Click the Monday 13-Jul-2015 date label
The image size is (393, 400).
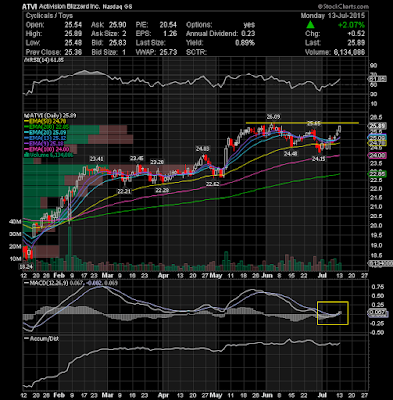tap(333, 16)
